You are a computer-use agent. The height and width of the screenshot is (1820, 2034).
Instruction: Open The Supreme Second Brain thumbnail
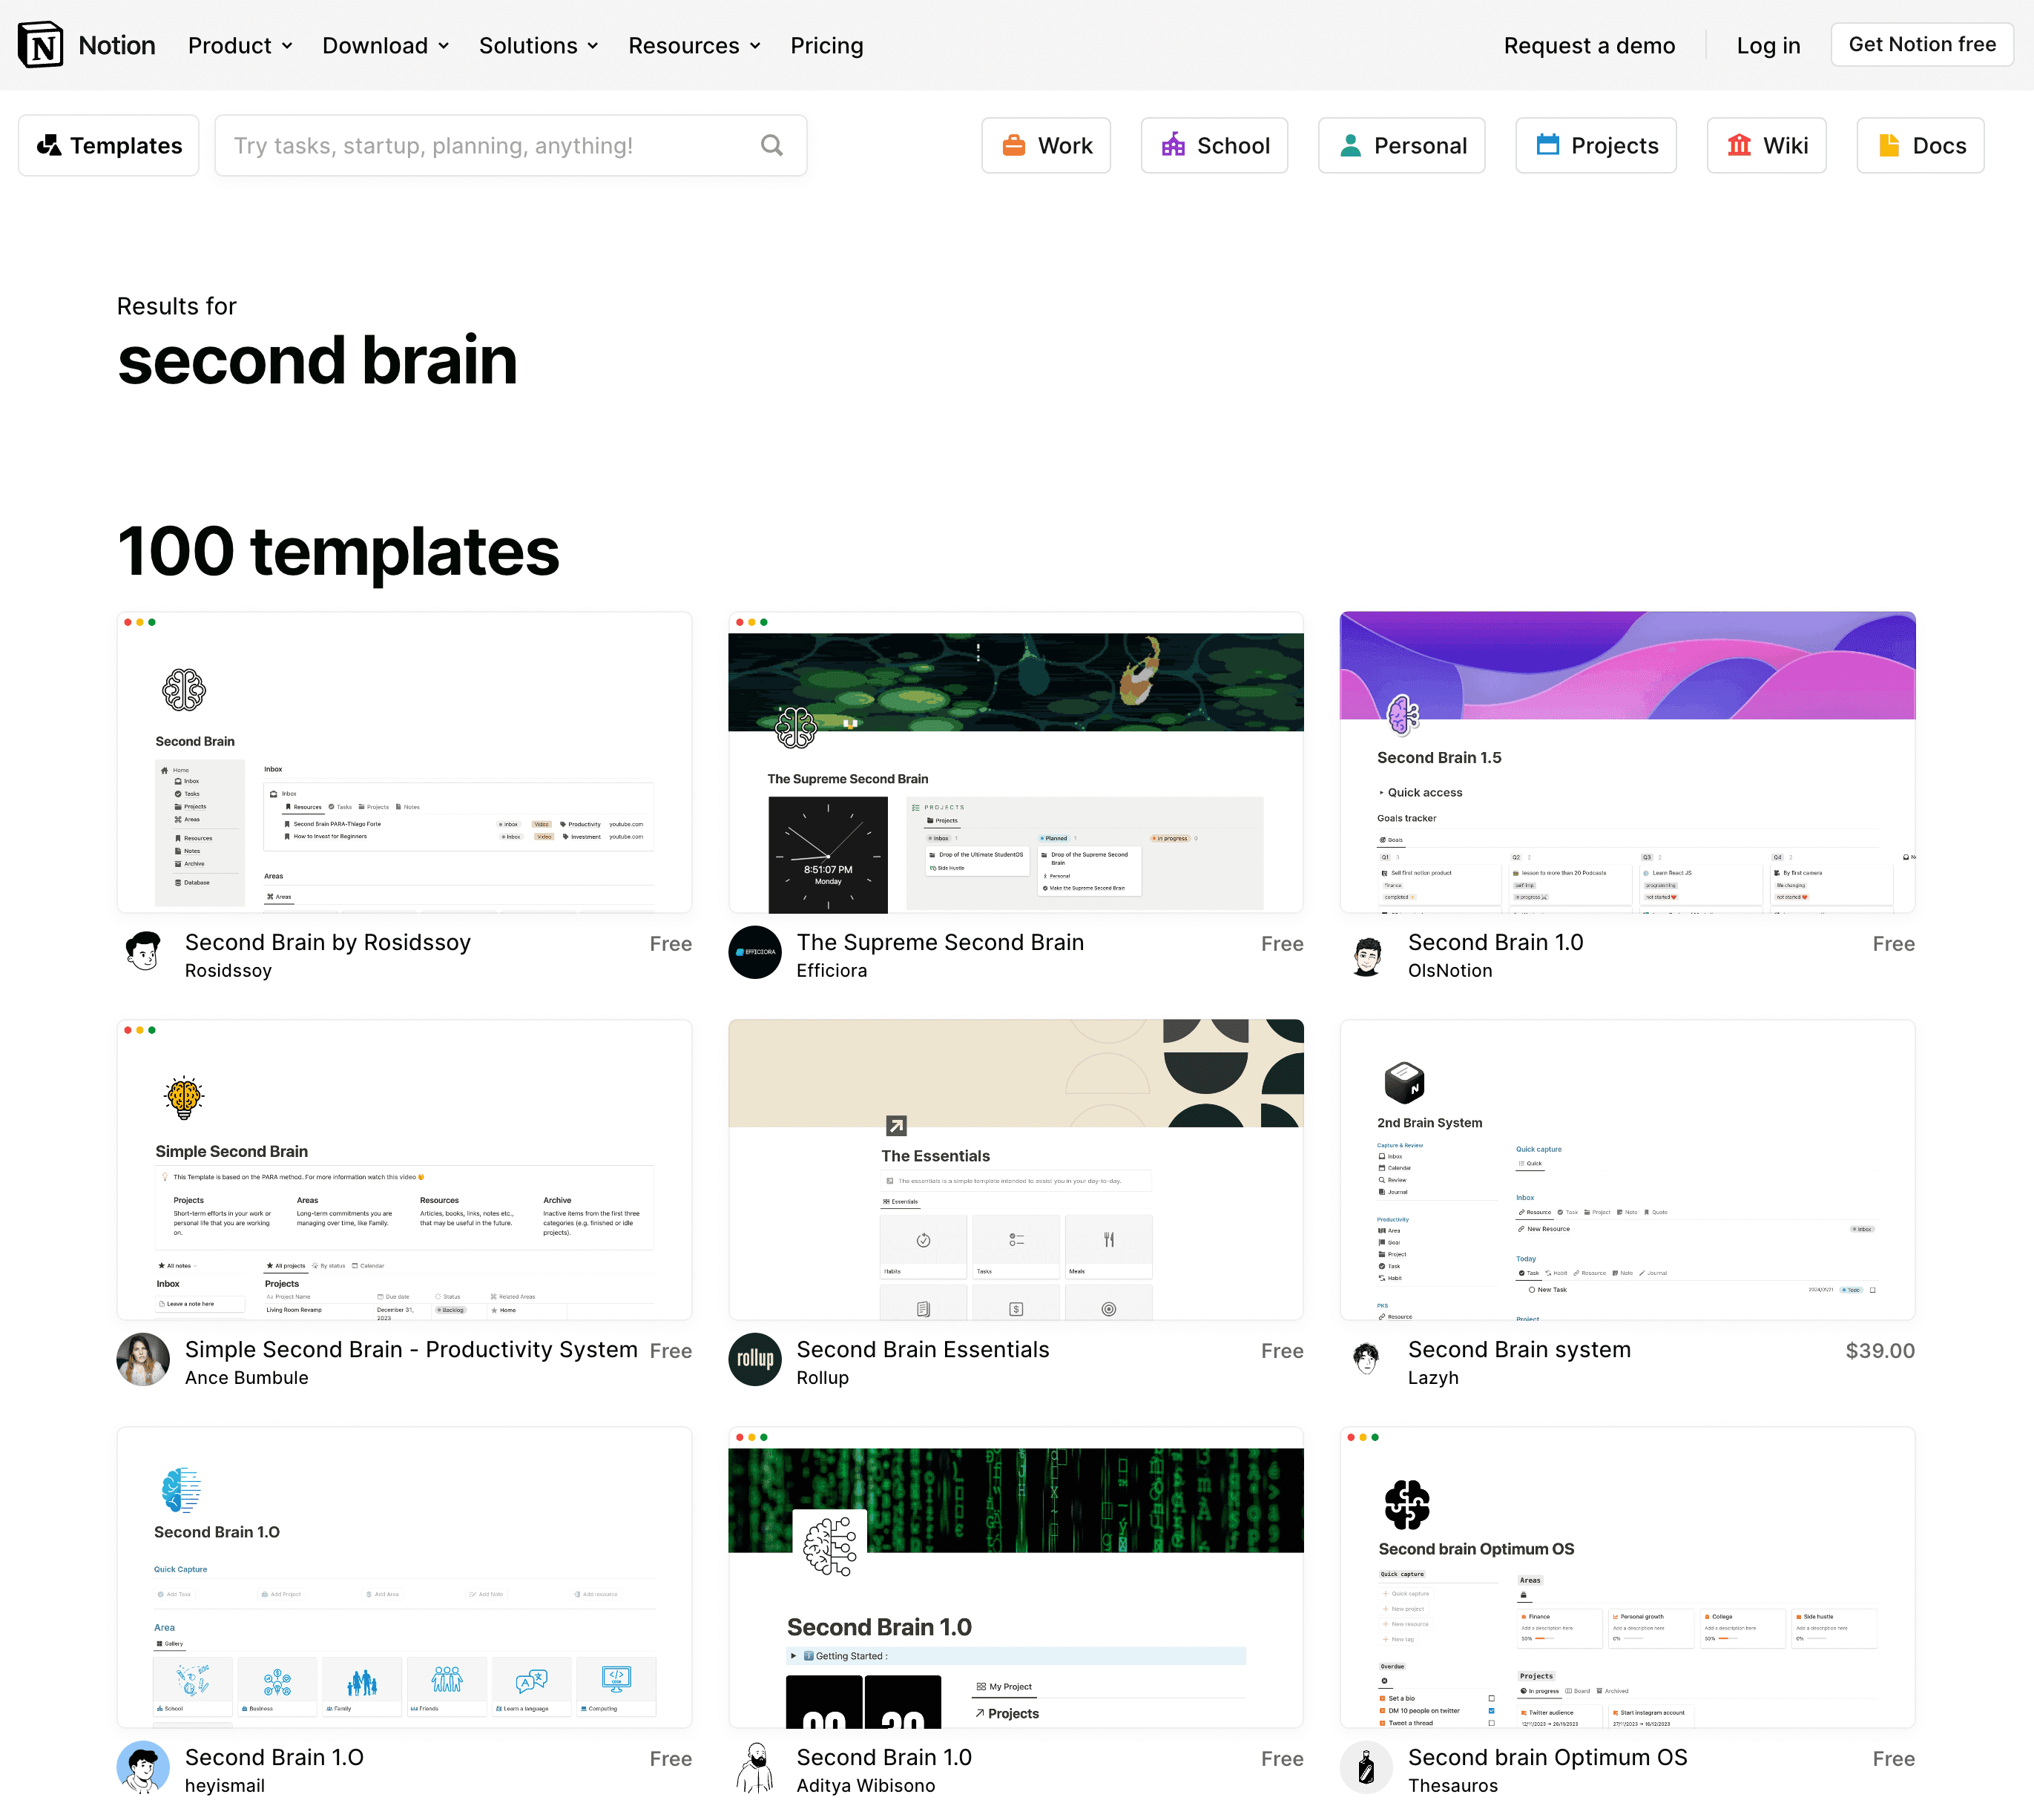pyautogui.click(x=1015, y=762)
